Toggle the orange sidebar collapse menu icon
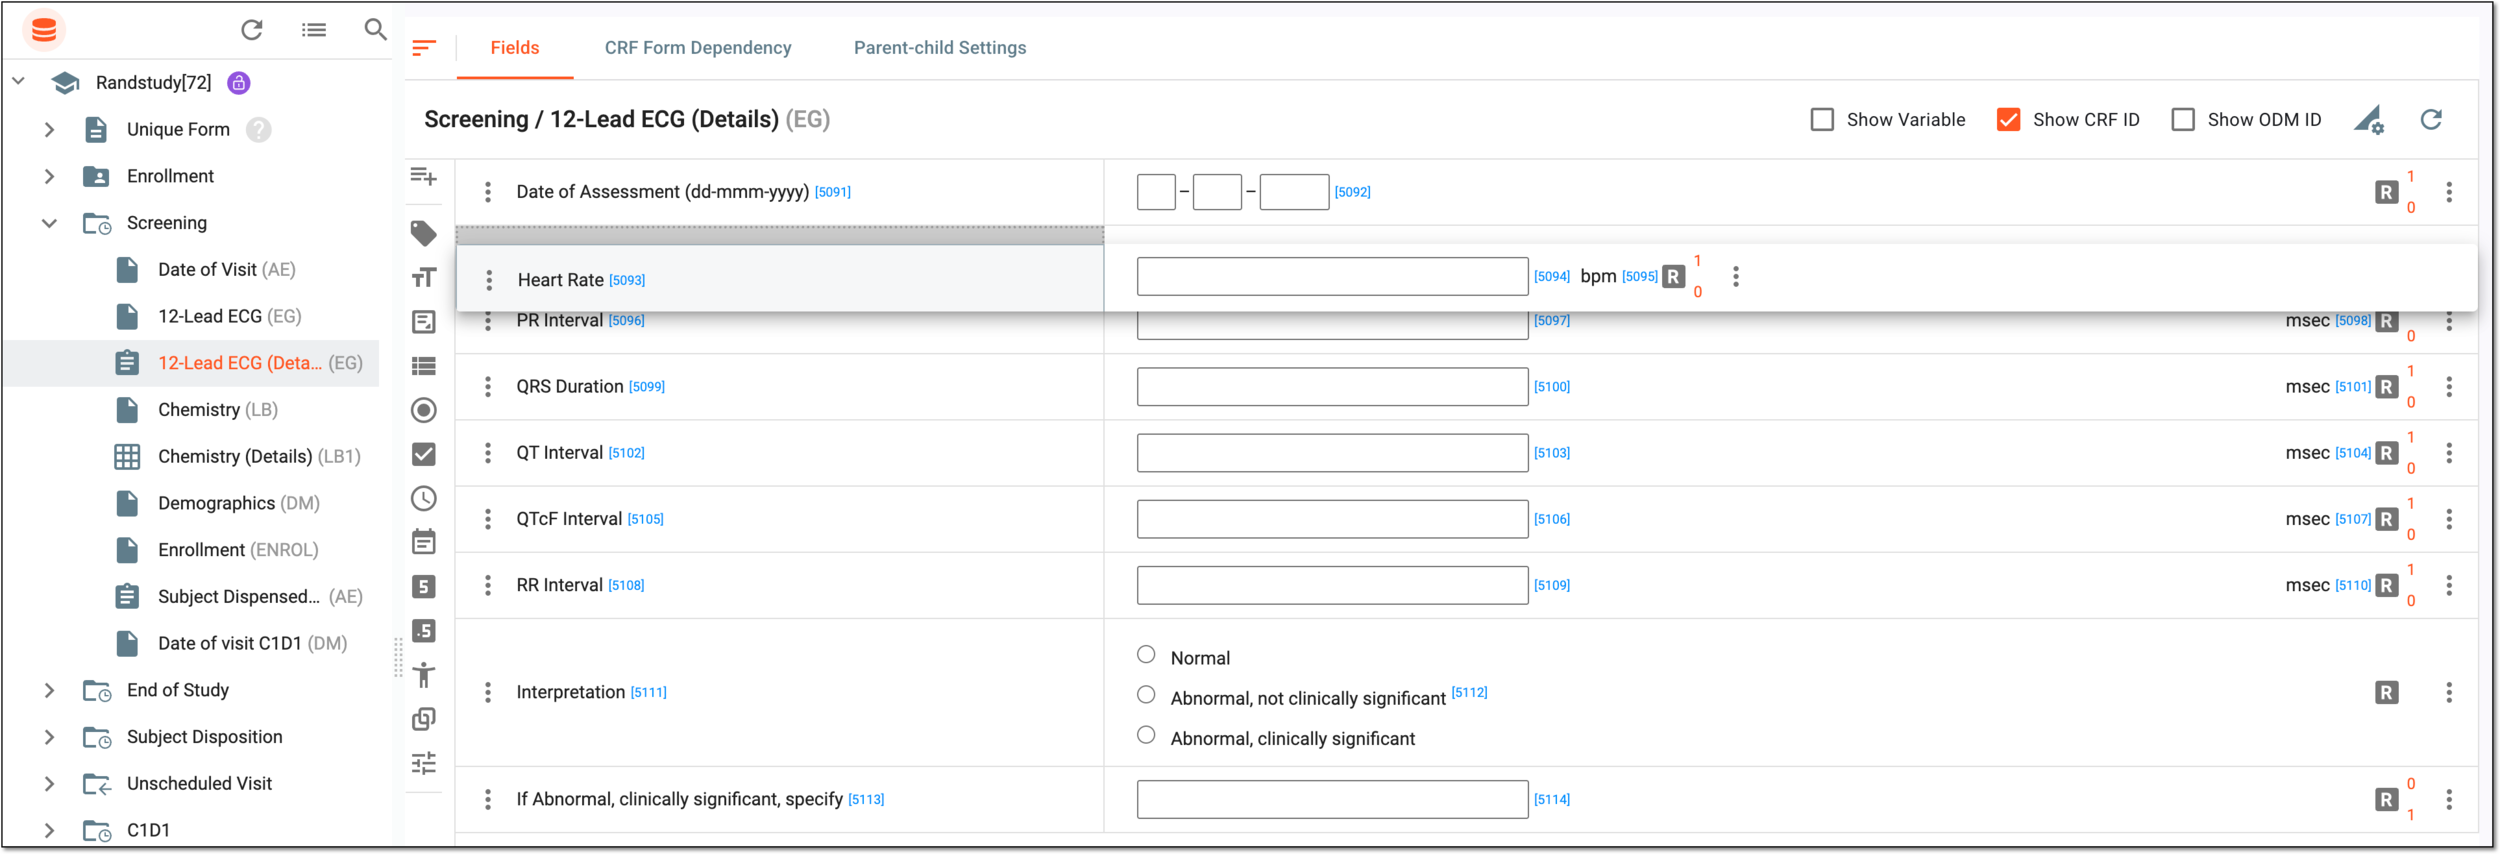The width and height of the screenshot is (2500, 854). [x=424, y=48]
